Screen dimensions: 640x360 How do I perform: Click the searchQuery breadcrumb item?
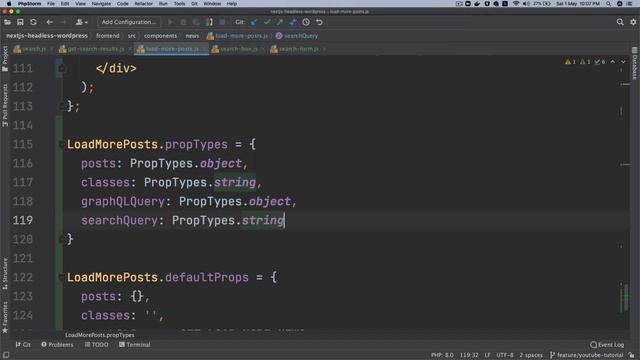click(297, 36)
